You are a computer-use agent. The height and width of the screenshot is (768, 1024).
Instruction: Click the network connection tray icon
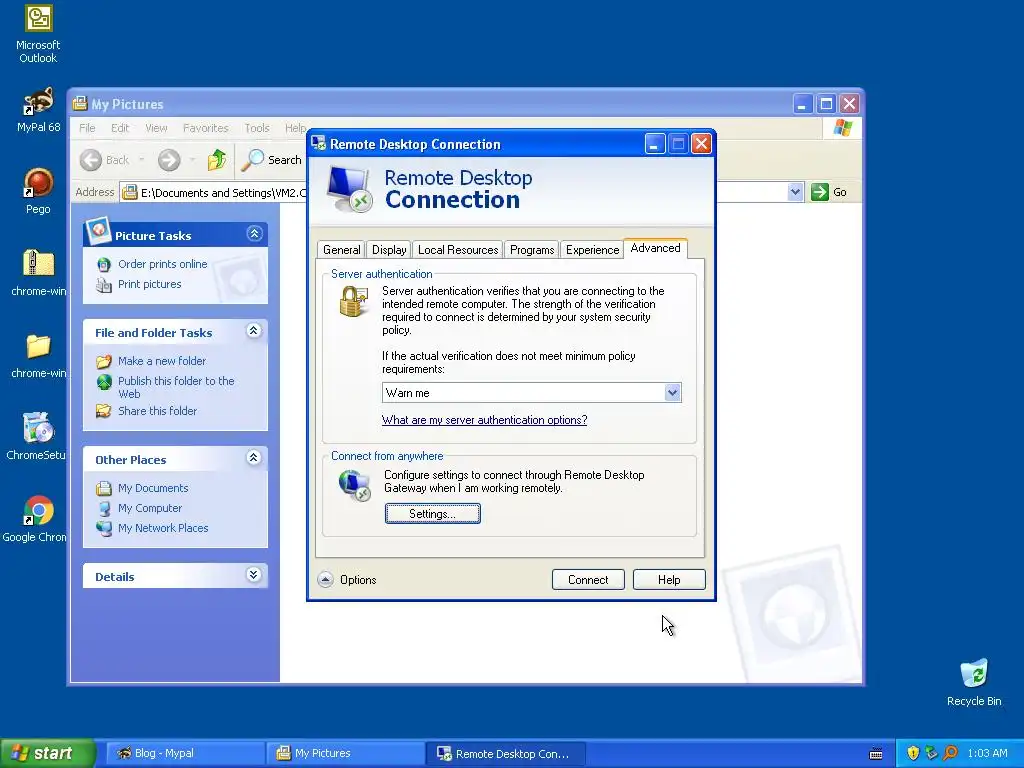[931, 753]
